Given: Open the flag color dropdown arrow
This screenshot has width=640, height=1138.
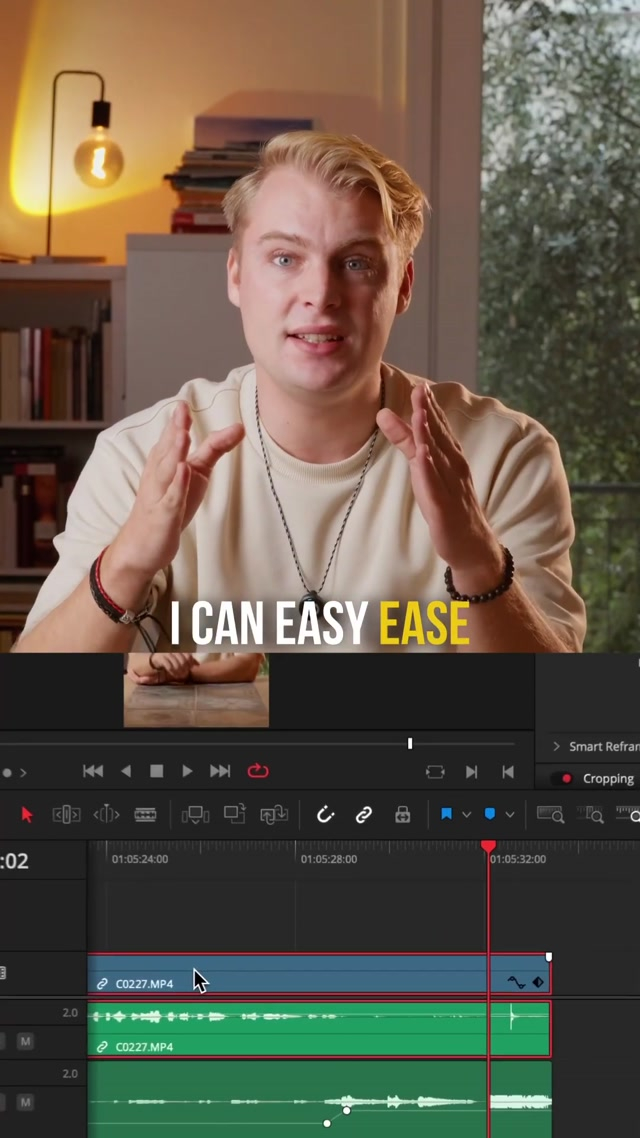Looking at the screenshot, I should pyautogui.click(x=467, y=814).
